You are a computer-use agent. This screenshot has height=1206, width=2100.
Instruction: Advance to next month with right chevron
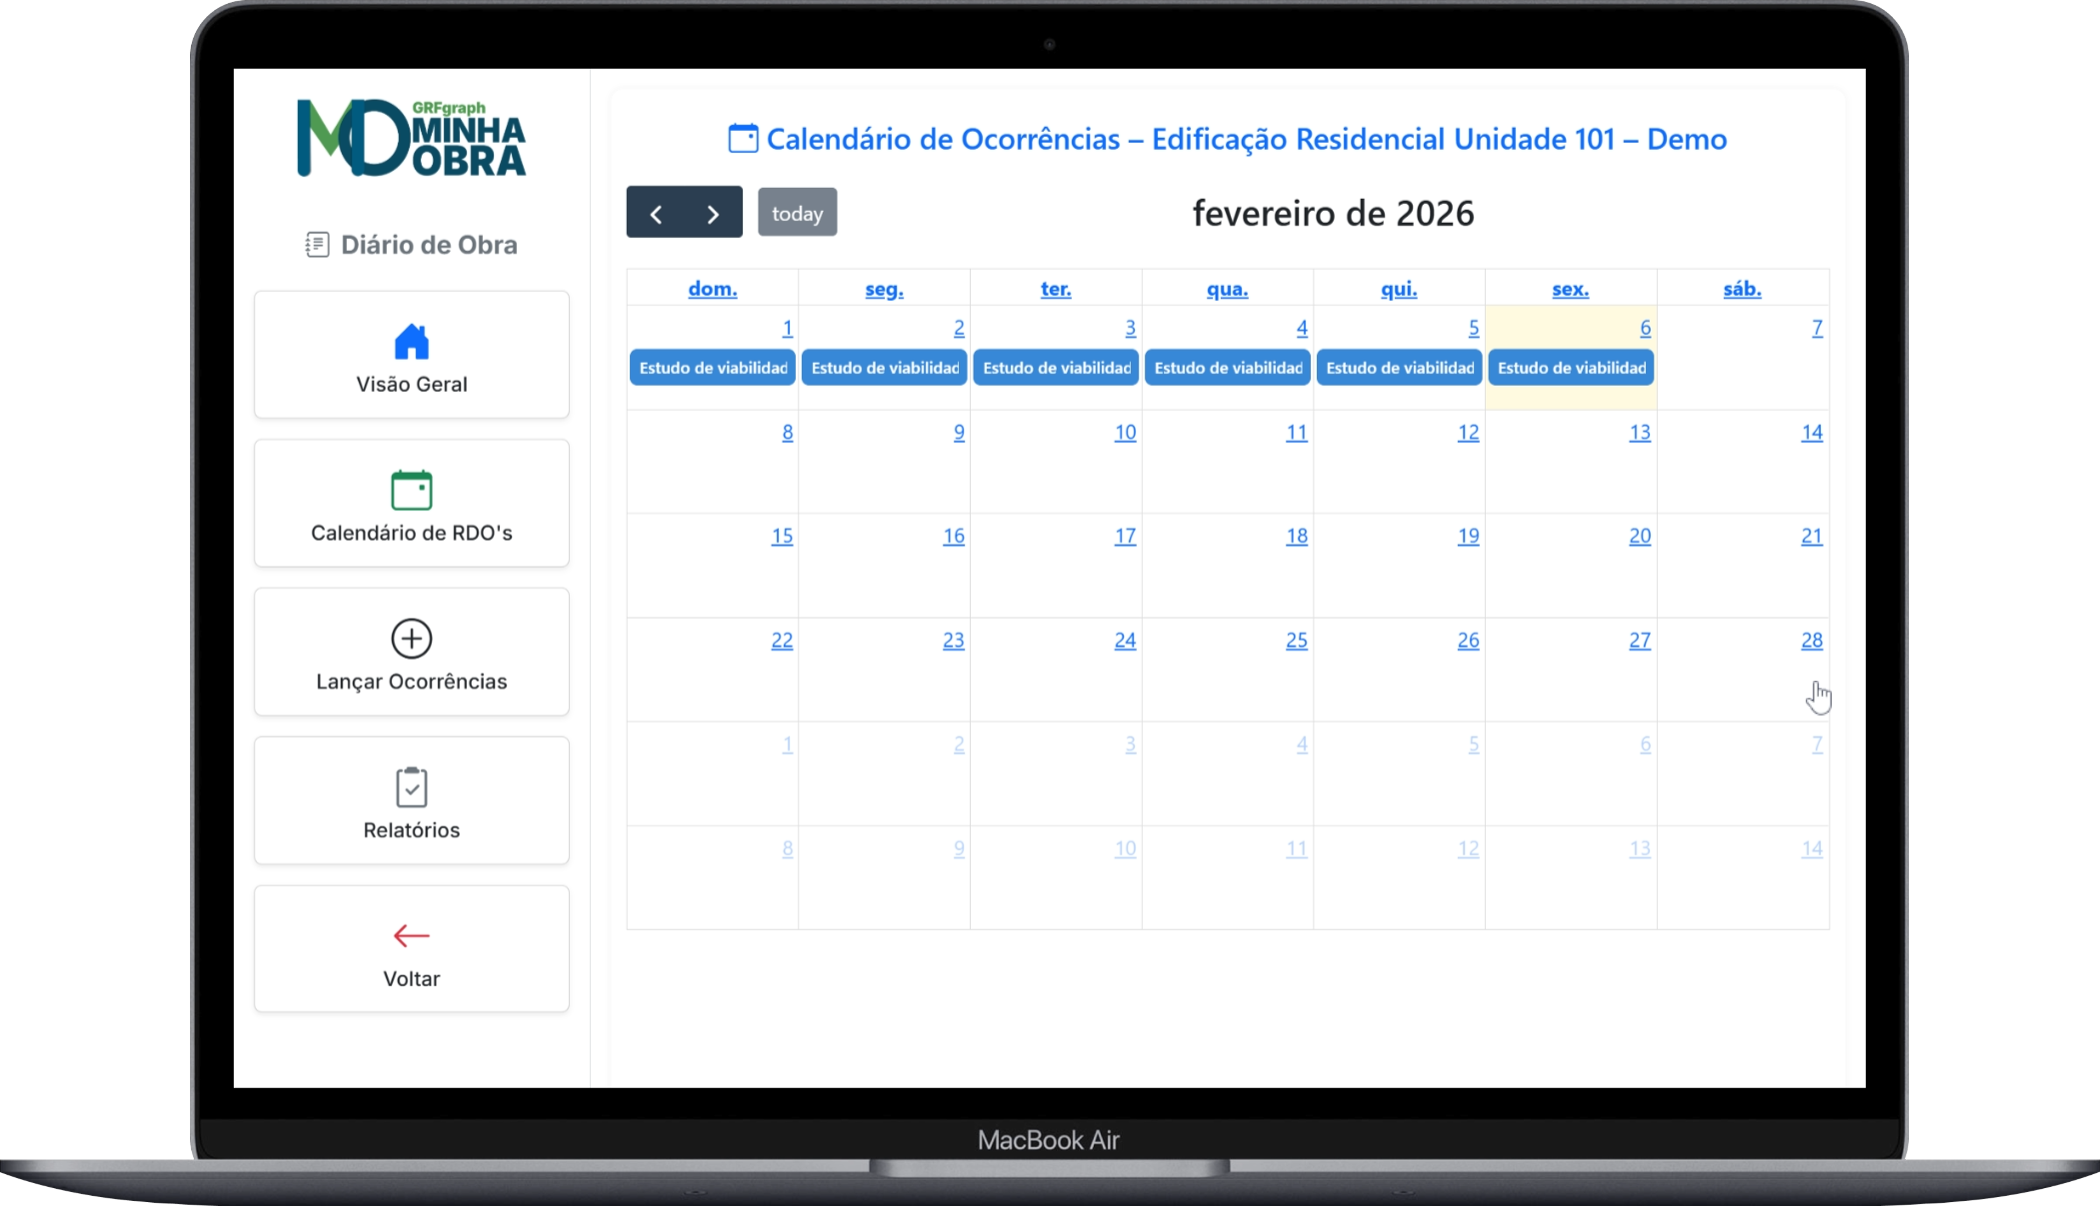coord(713,213)
